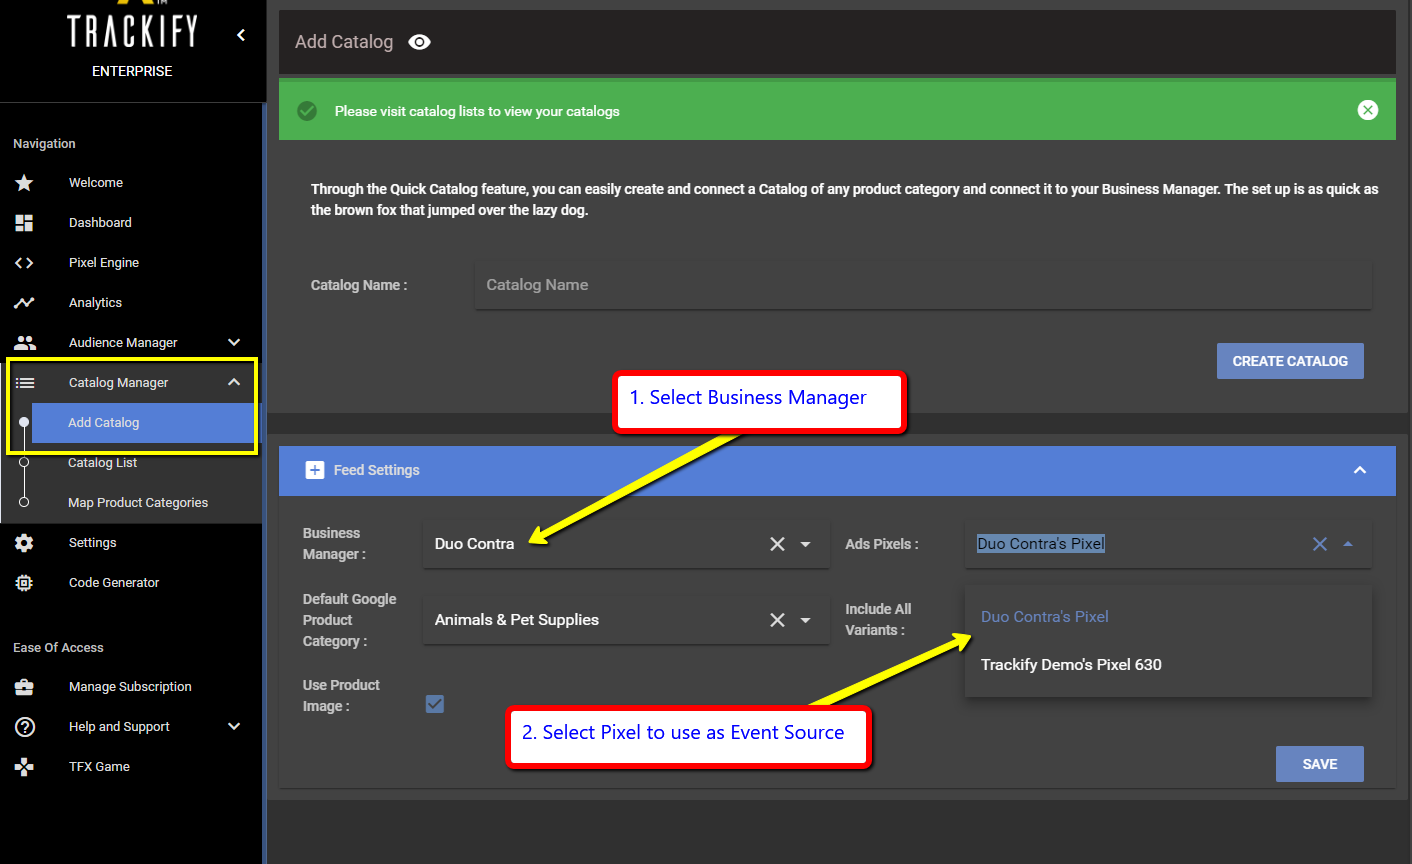Open Catalog Manager menu
The height and width of the screenshot is (864, 1412).
[x=118, y=383]
